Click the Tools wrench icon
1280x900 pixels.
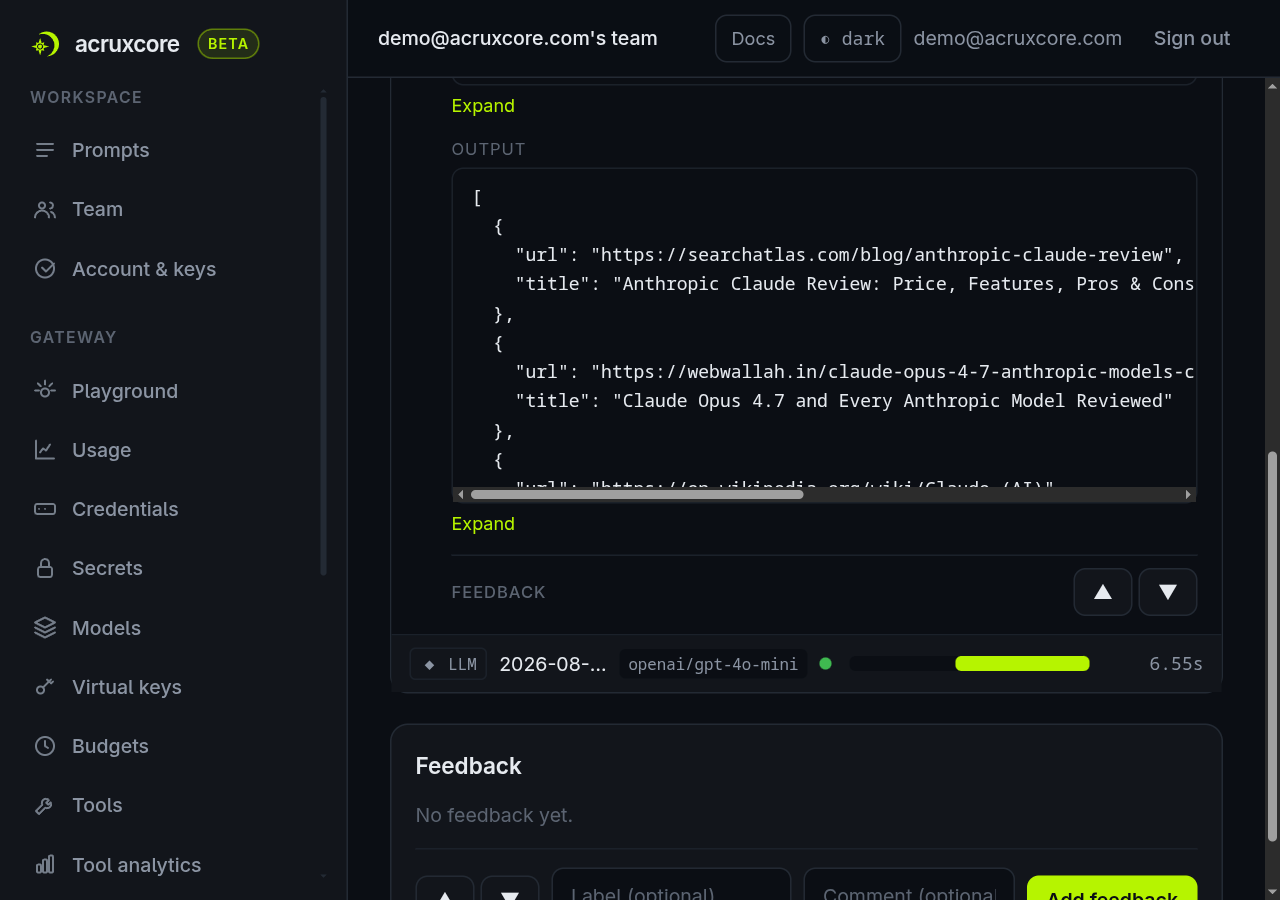pos(45,805)
